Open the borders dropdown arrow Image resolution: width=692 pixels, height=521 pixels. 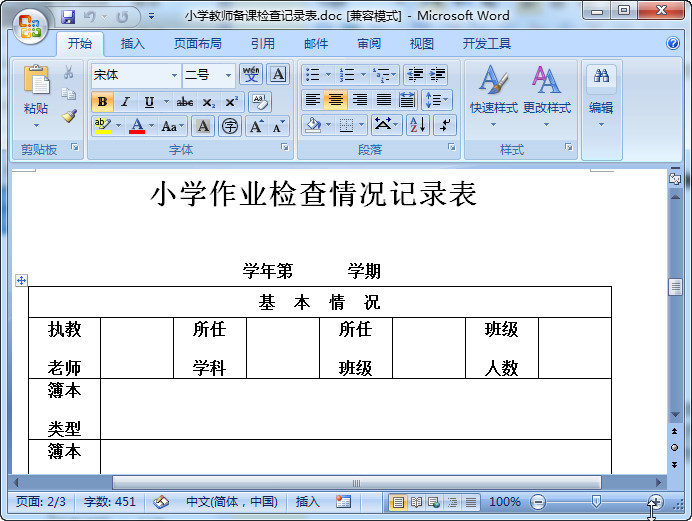pos(362,125)
